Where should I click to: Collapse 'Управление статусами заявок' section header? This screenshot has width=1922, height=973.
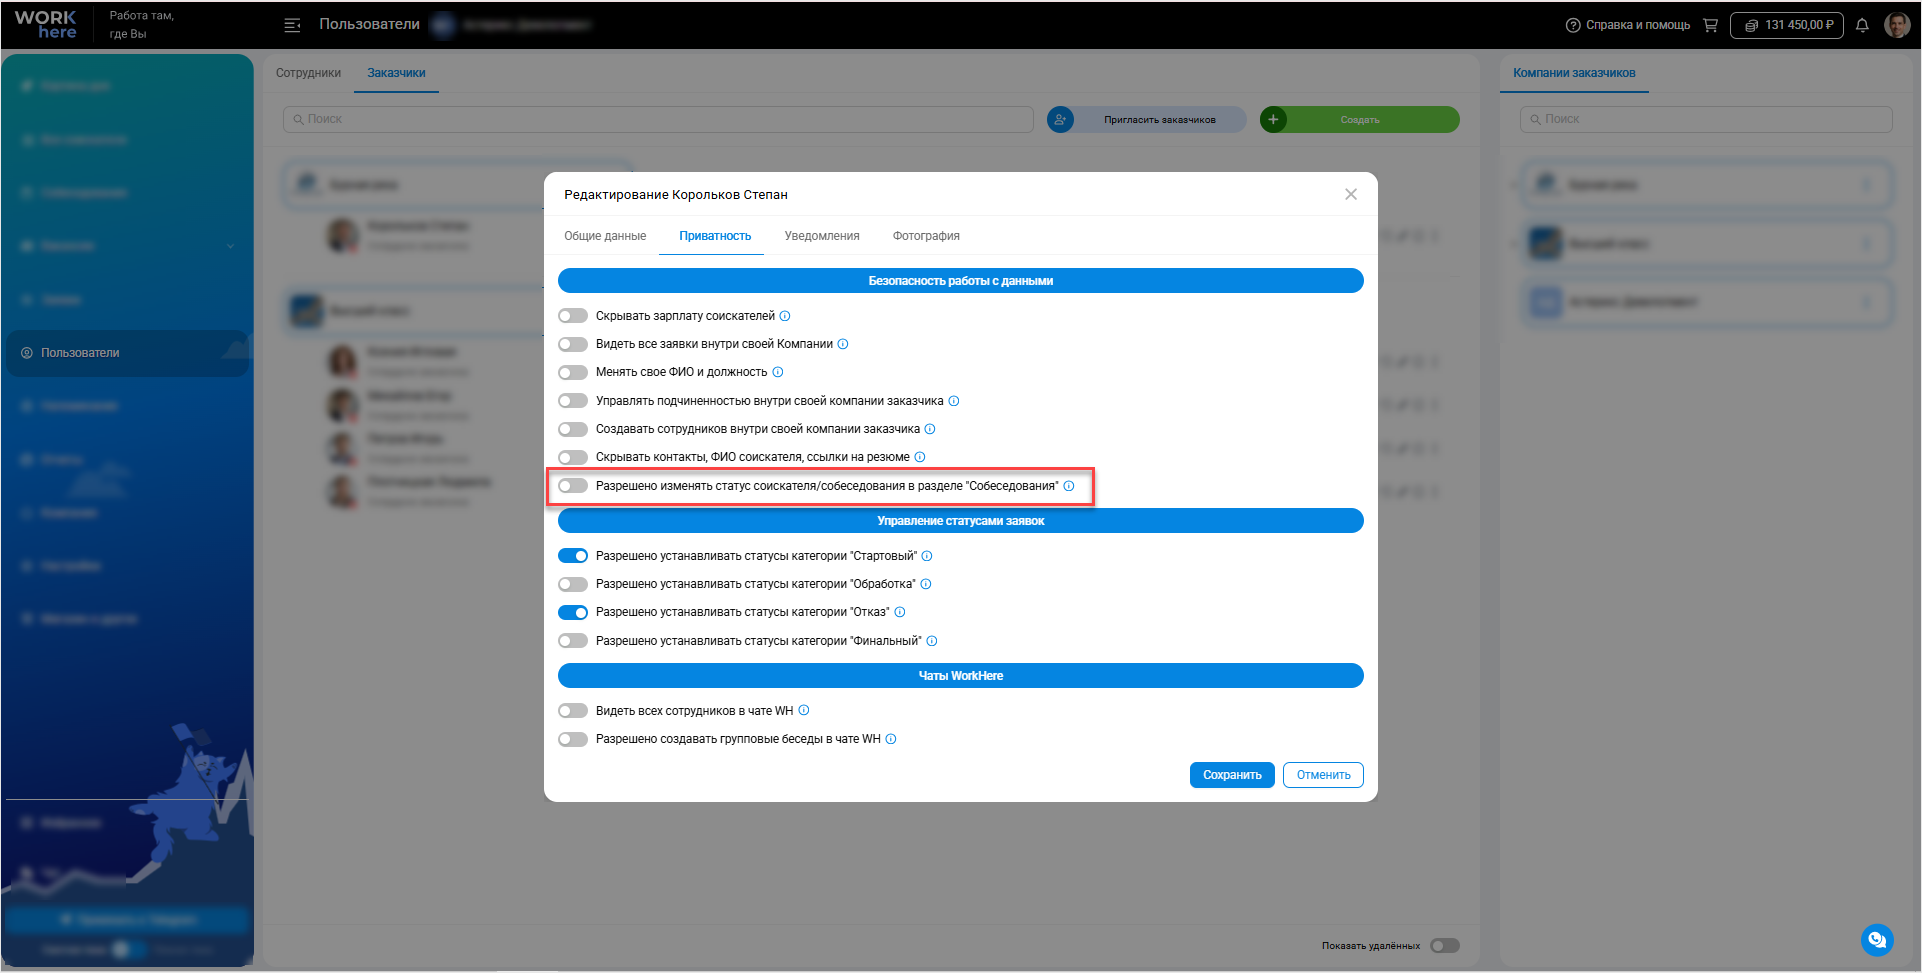961,521
